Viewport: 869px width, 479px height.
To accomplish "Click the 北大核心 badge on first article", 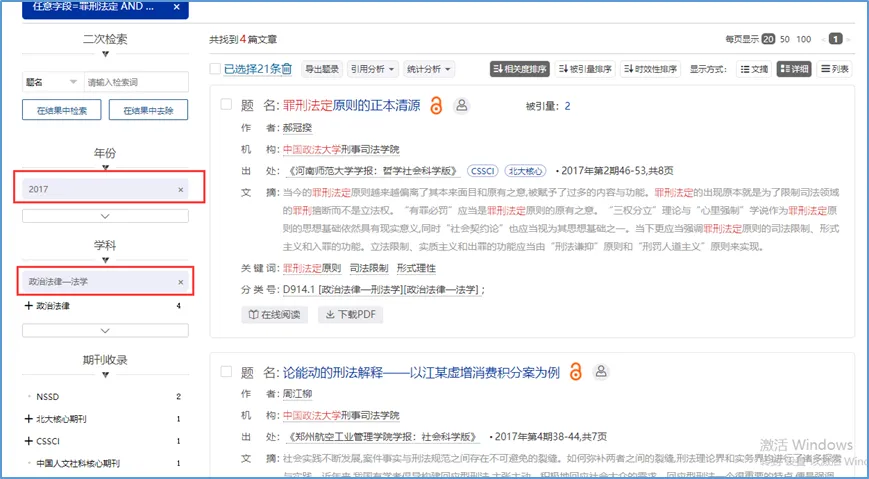I will click(525, 171).
